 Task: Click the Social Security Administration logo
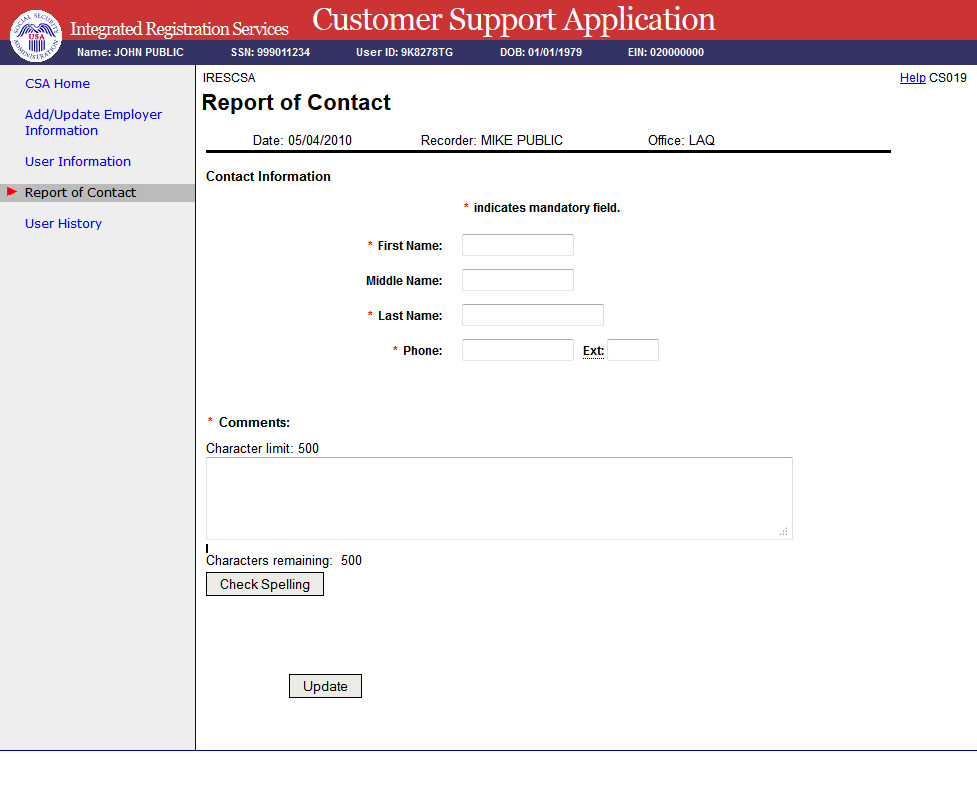(36, 36)
